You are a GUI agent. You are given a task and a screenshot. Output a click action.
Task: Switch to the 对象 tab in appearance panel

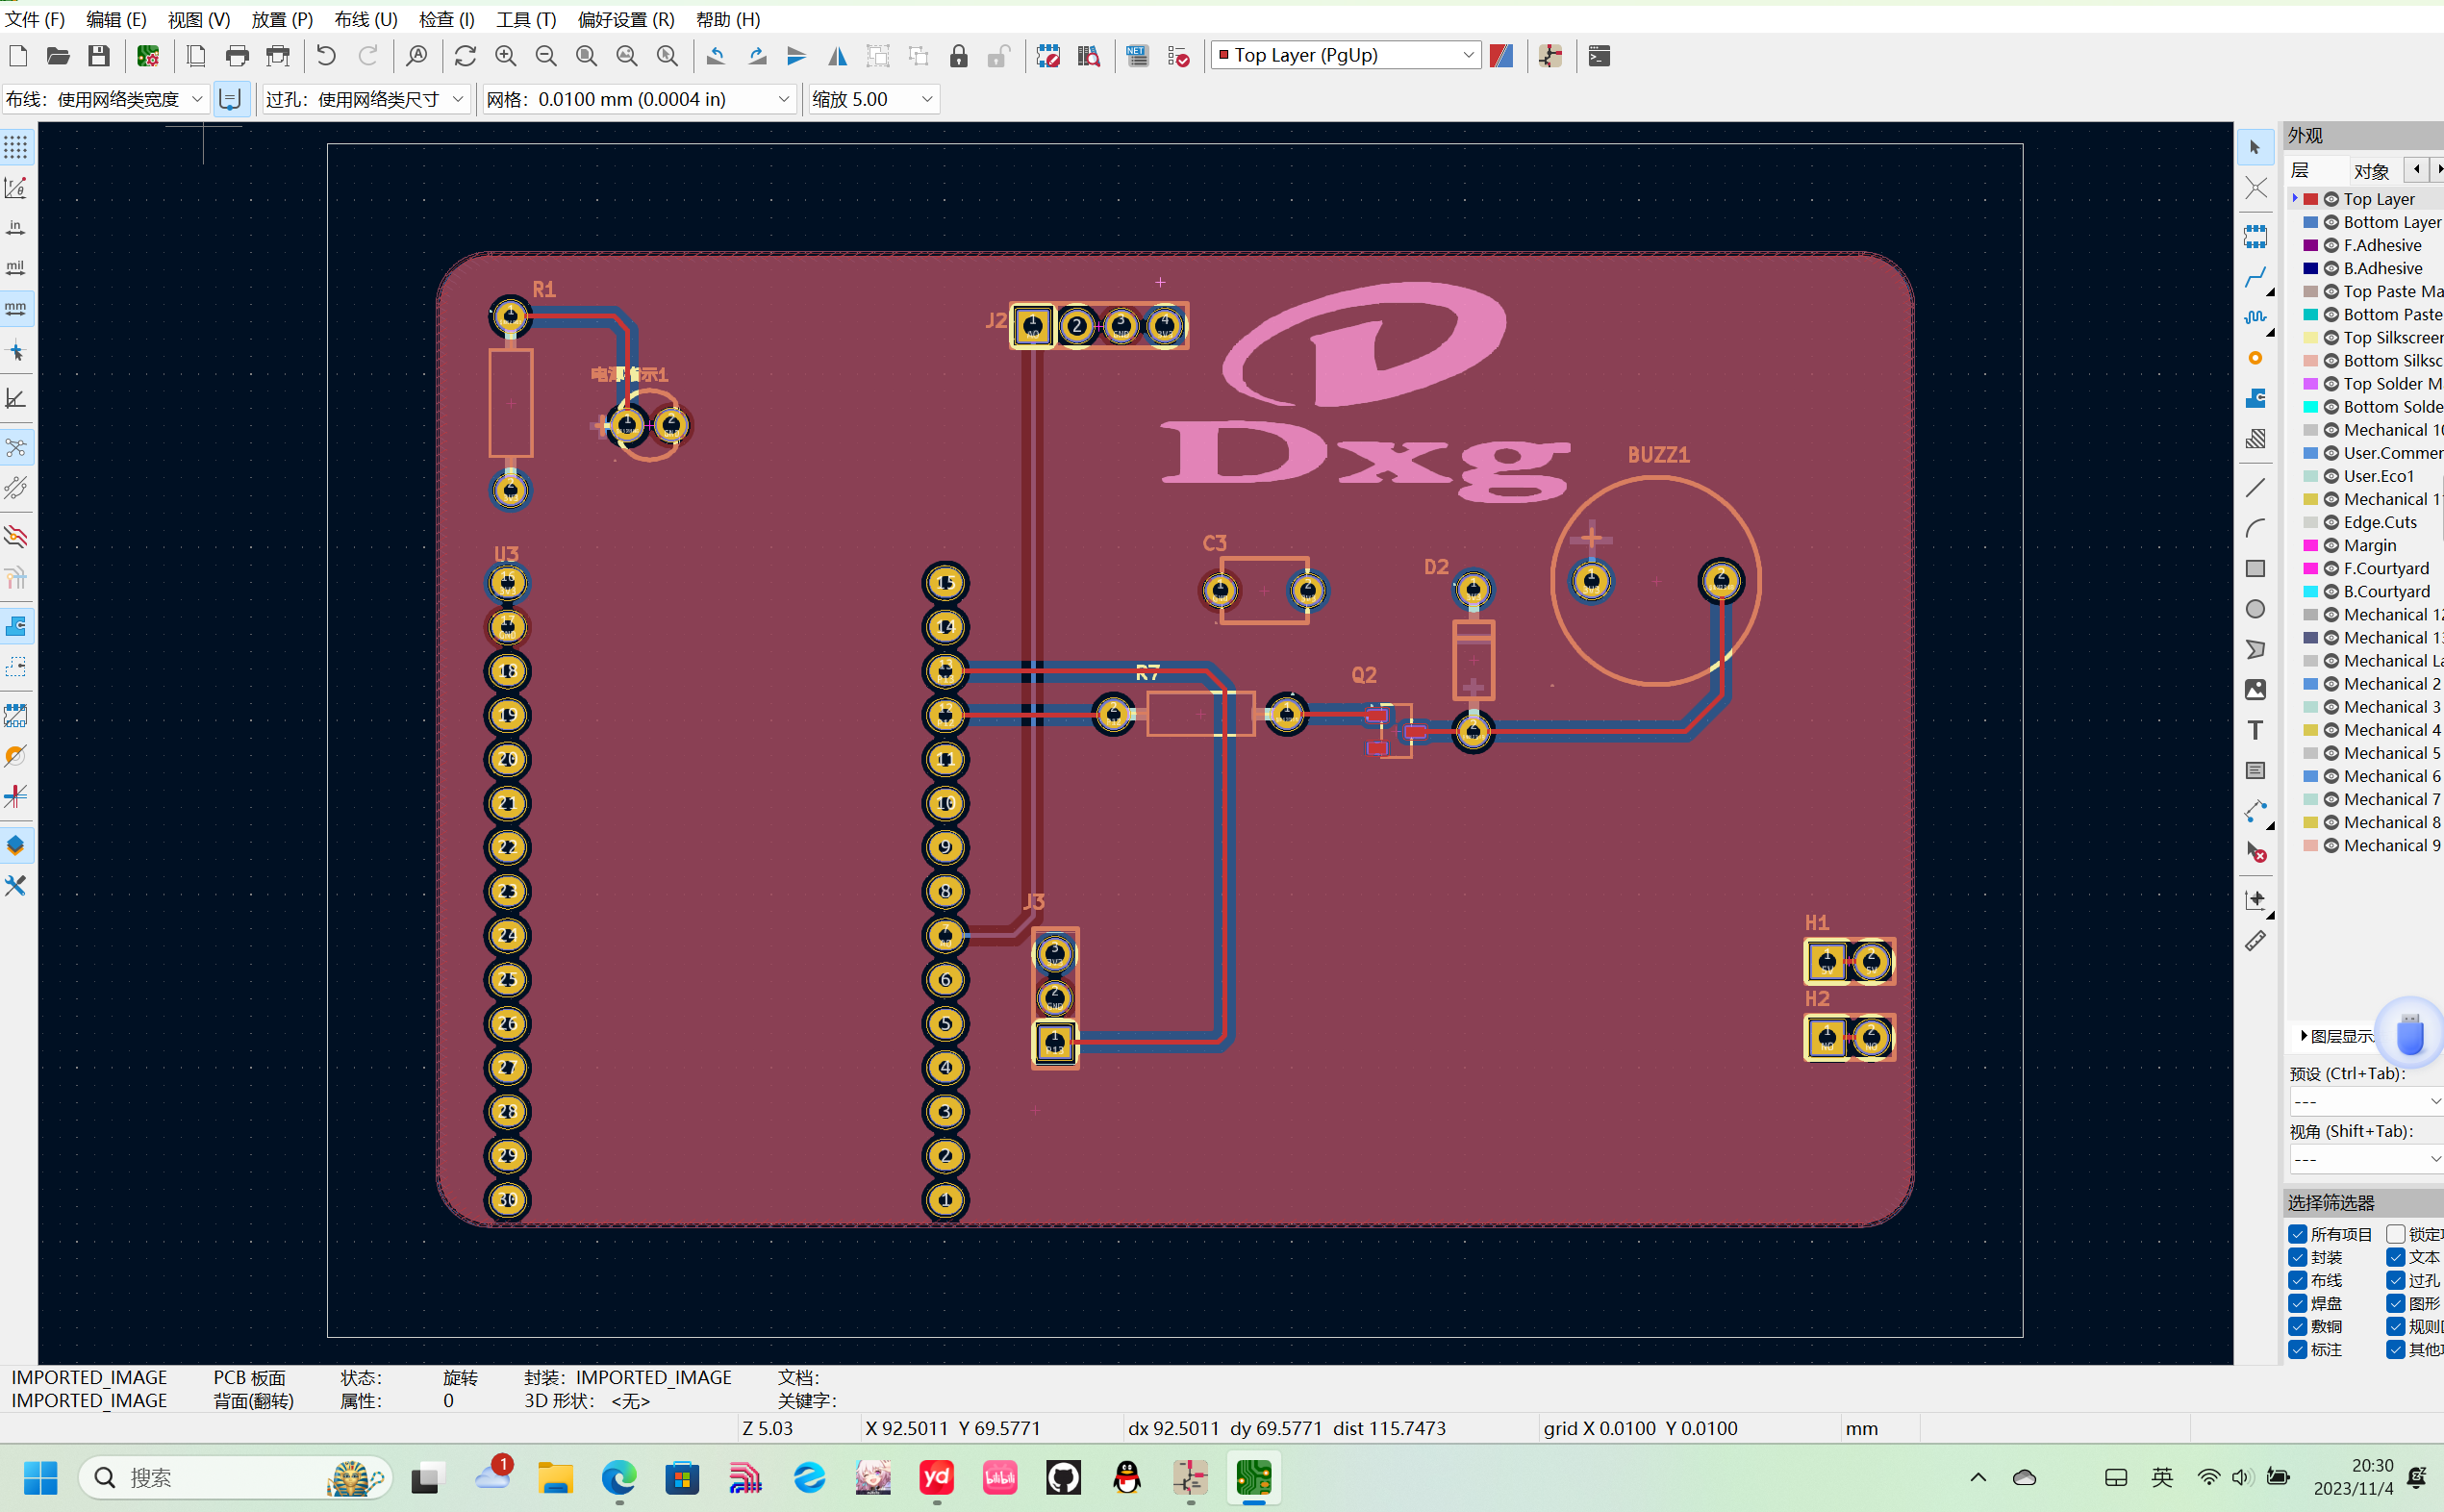pos(2371,171)
